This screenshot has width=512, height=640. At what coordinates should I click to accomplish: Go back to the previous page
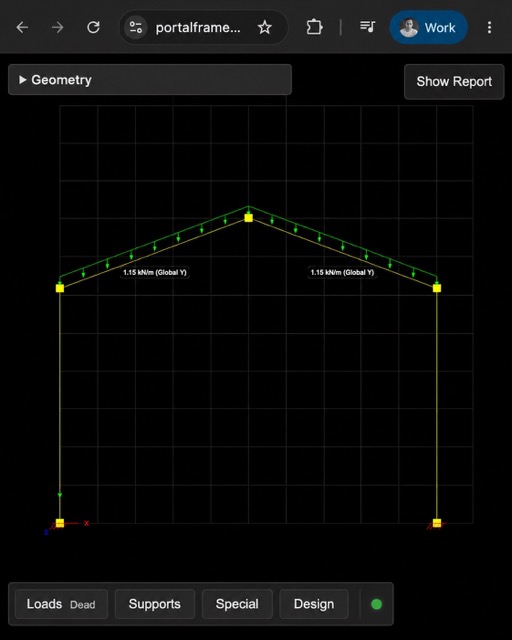click(x=22, y=28)
